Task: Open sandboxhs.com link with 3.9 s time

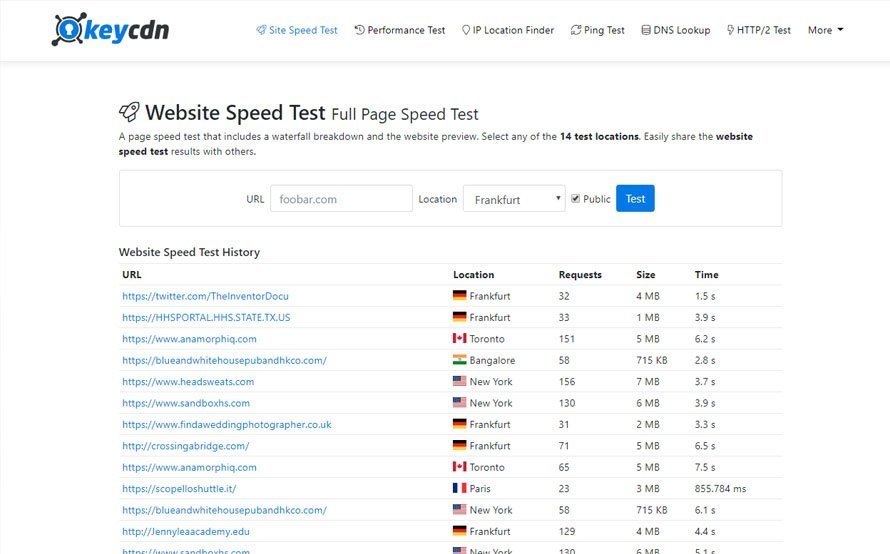Action: tap(186, 403)
